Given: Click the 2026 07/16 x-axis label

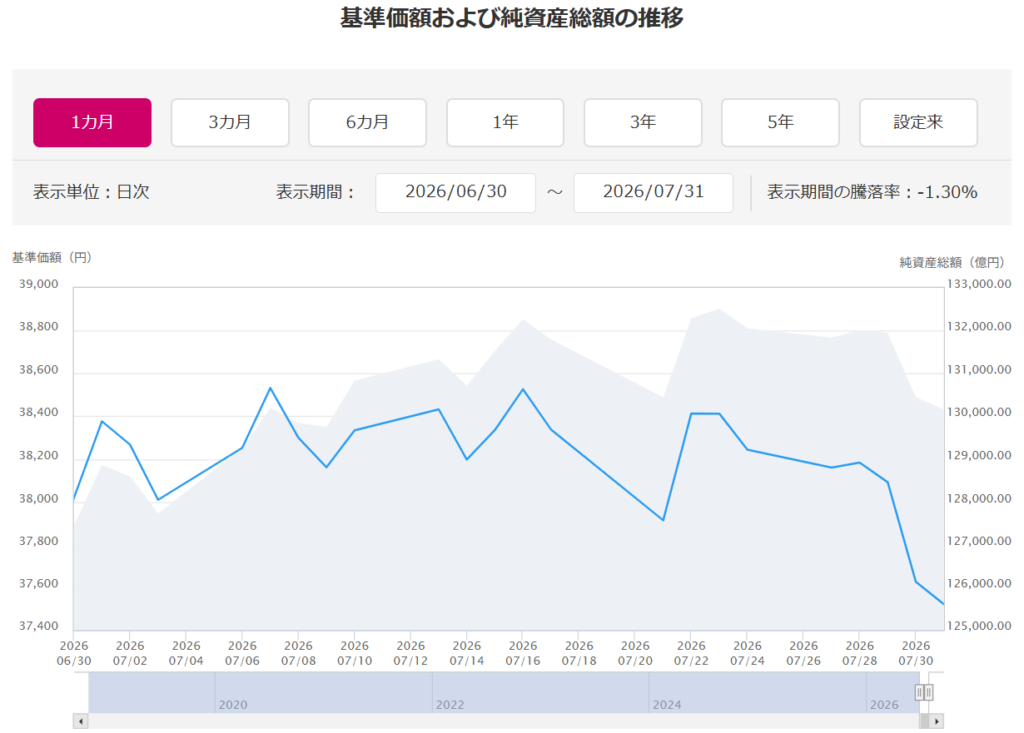Looking at the screenshot, I should 523,653.
